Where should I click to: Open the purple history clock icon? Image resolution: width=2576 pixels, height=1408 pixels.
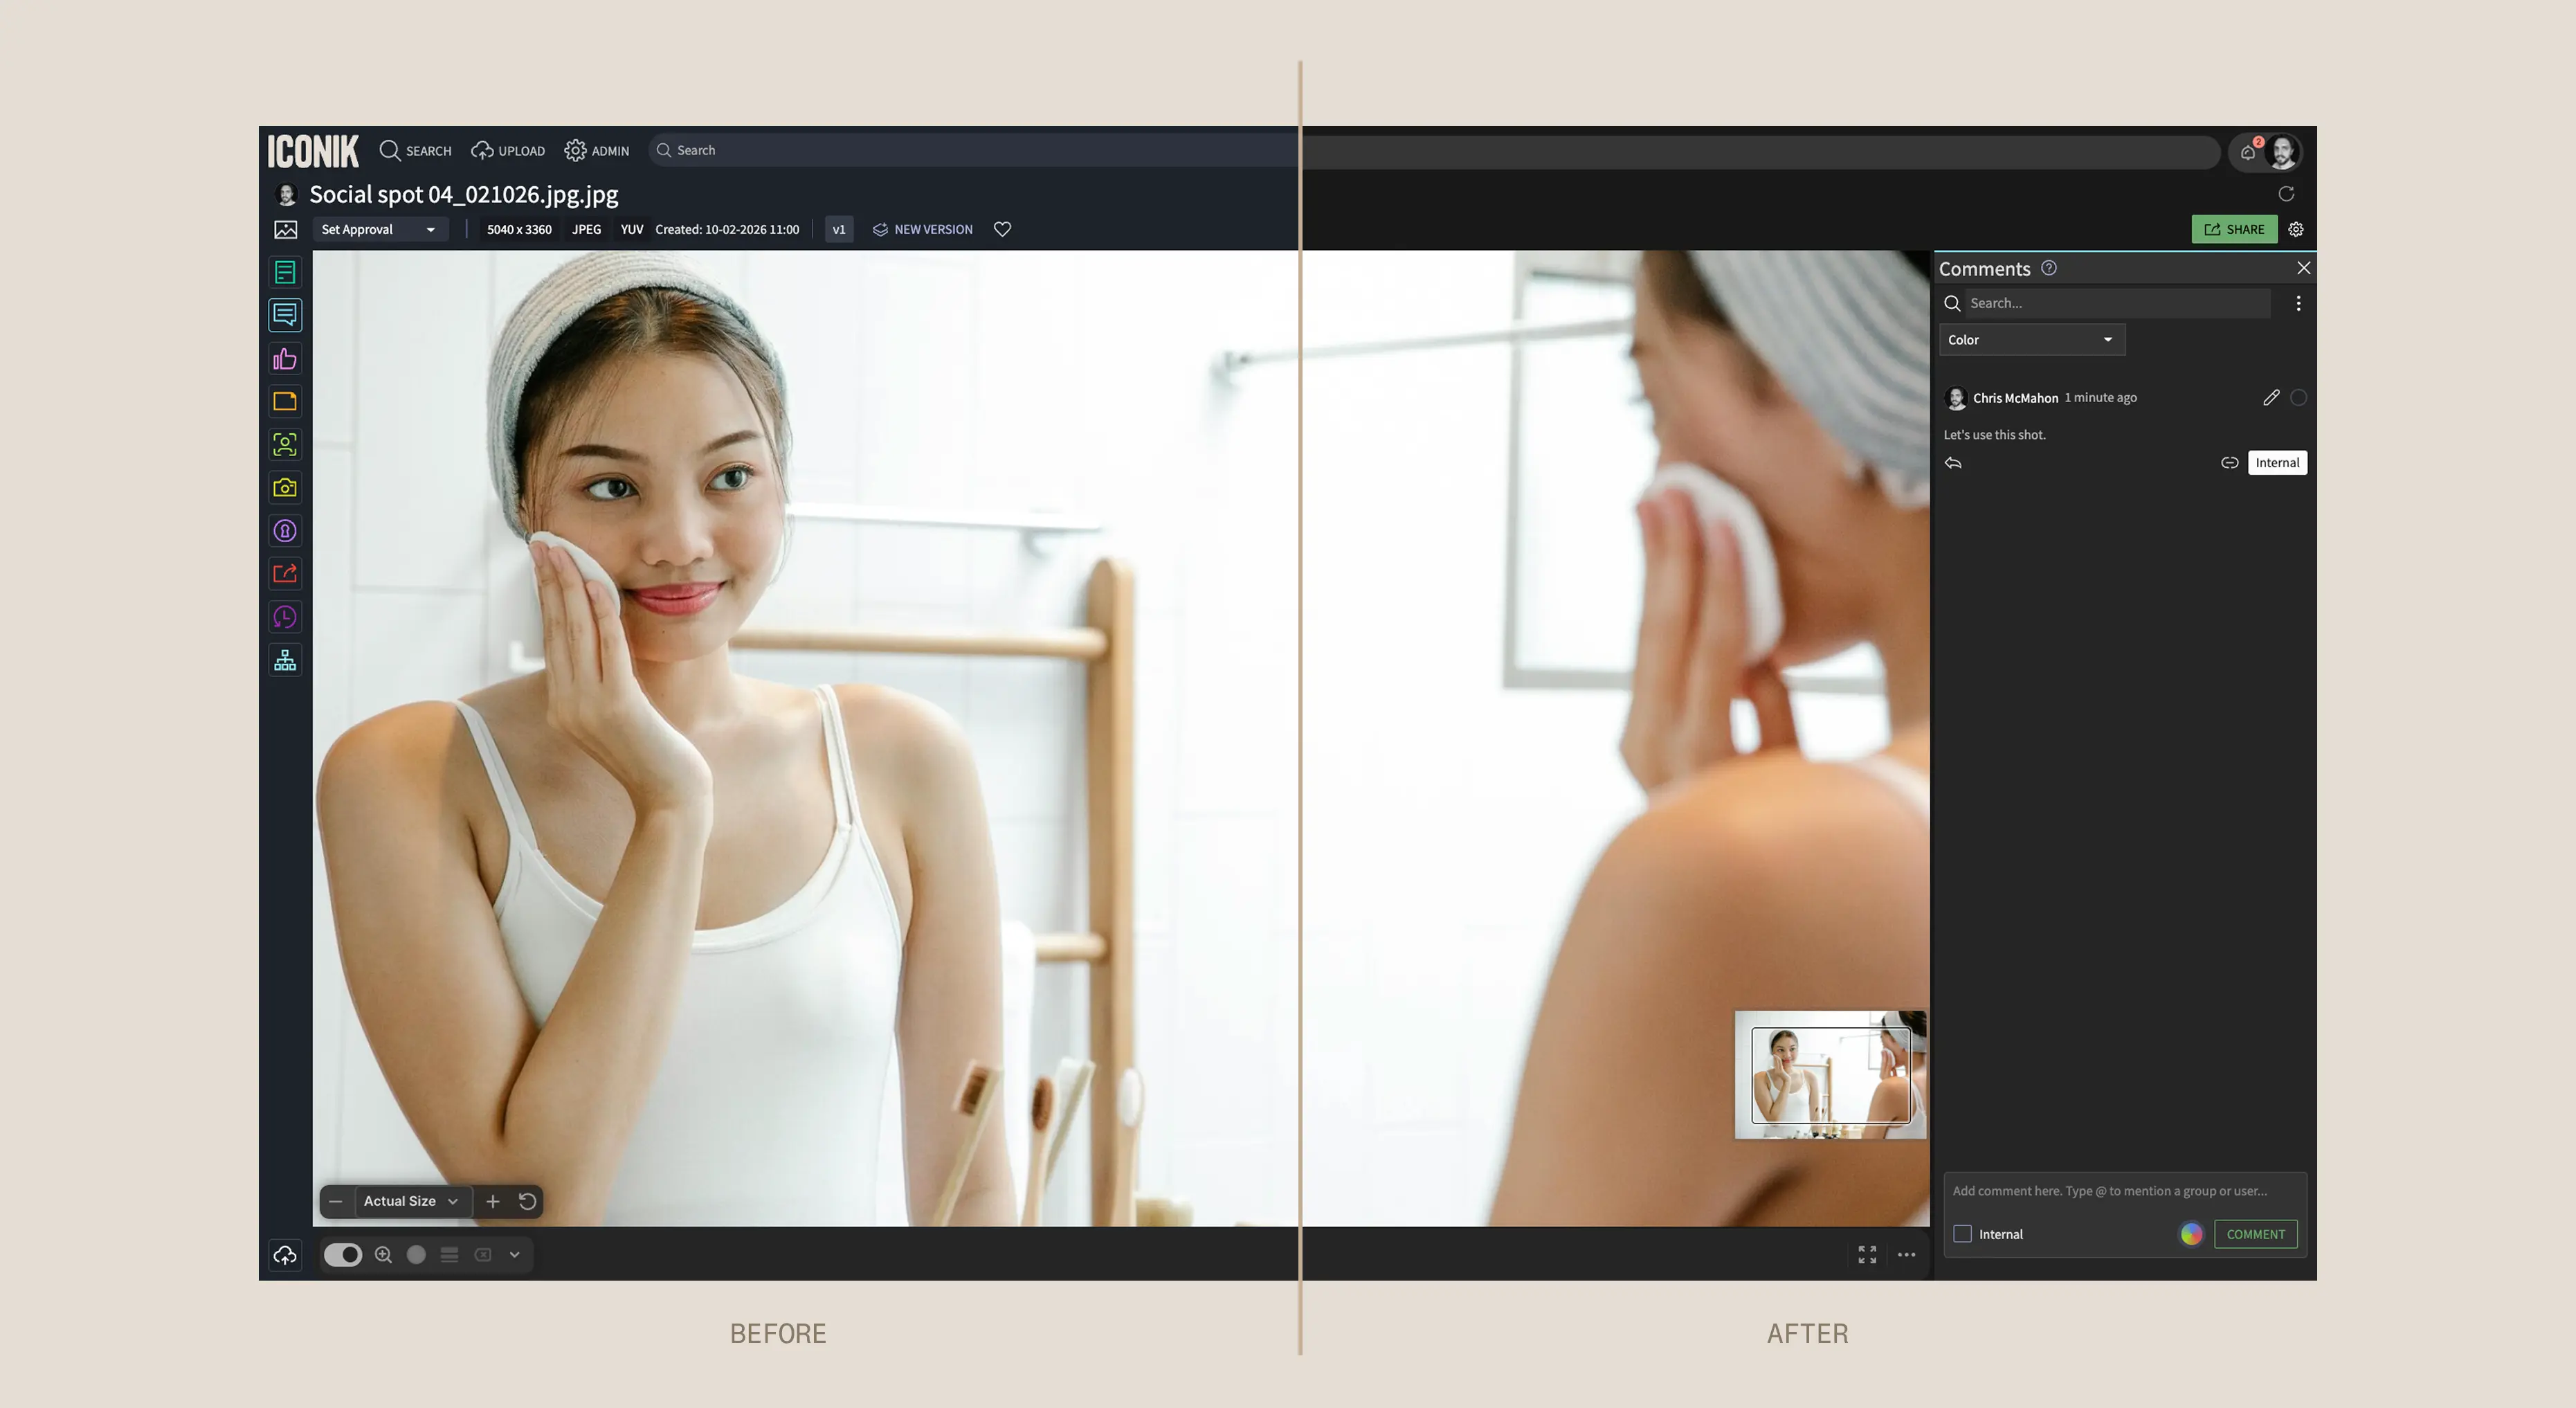point(285,617)
